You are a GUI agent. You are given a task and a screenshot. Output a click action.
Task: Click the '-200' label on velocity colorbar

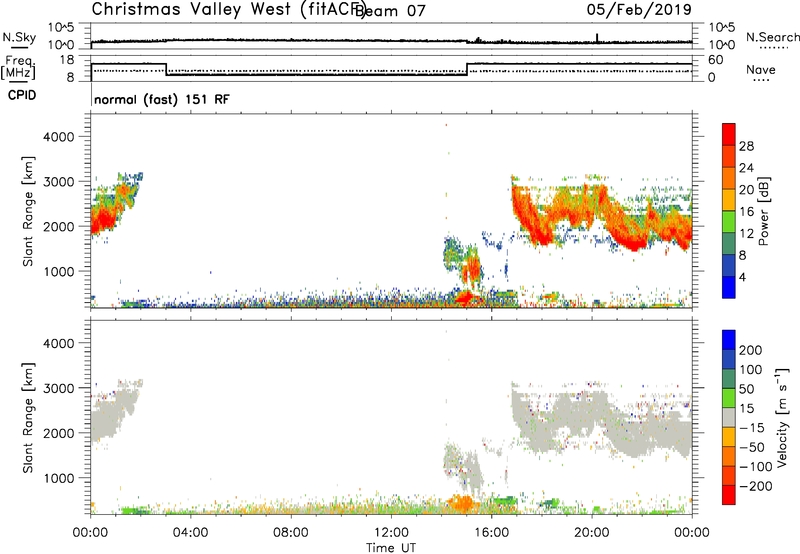pyautogui.click(x=756, y=486)
